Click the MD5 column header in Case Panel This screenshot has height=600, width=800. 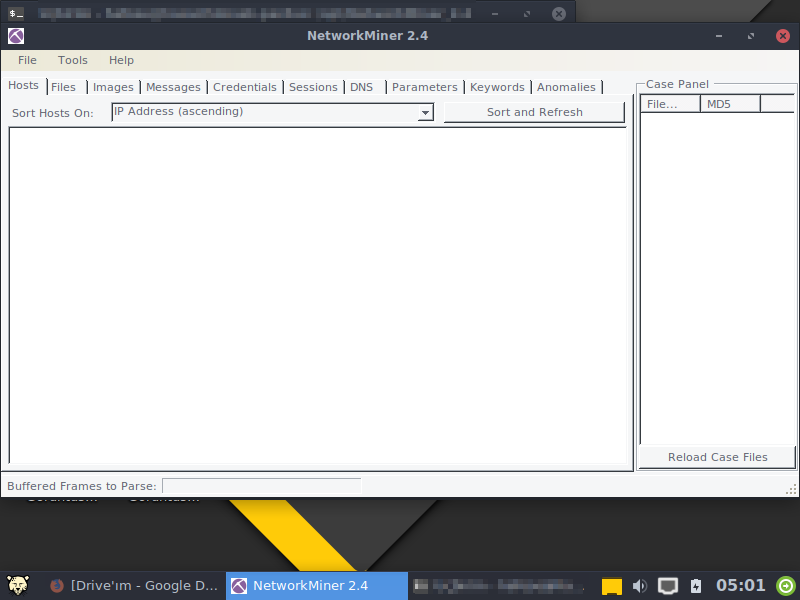point(730,104)
